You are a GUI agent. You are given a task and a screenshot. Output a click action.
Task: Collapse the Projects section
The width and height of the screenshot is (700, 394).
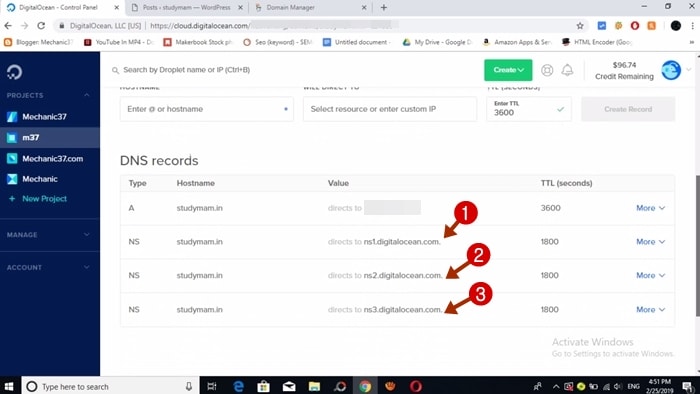coord(87,95)
